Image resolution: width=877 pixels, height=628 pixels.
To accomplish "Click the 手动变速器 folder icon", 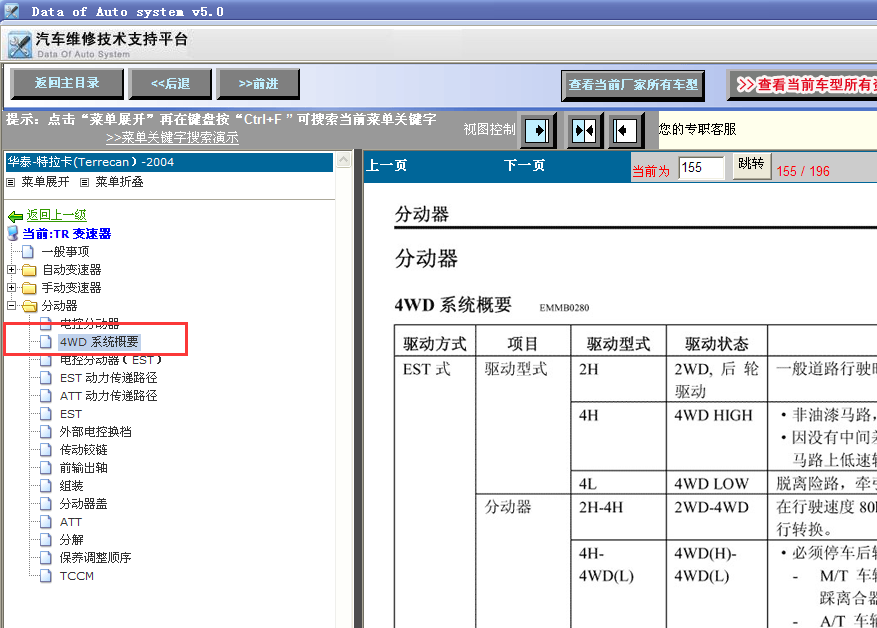I will point(29,288).
